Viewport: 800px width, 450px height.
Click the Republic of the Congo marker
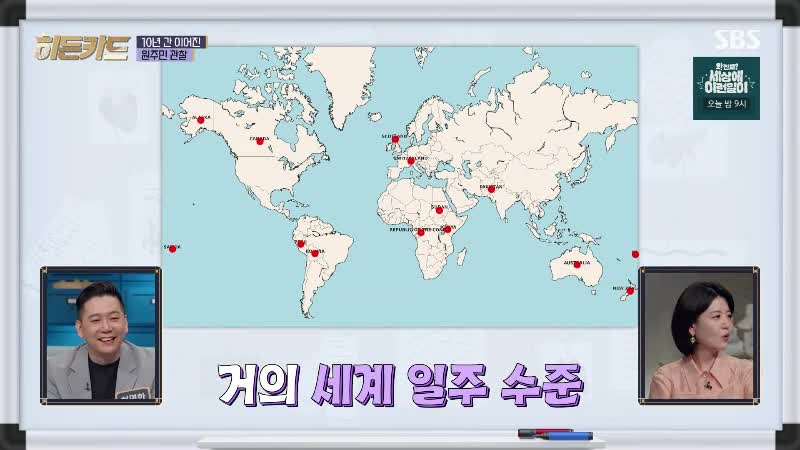tap(421, 232)
